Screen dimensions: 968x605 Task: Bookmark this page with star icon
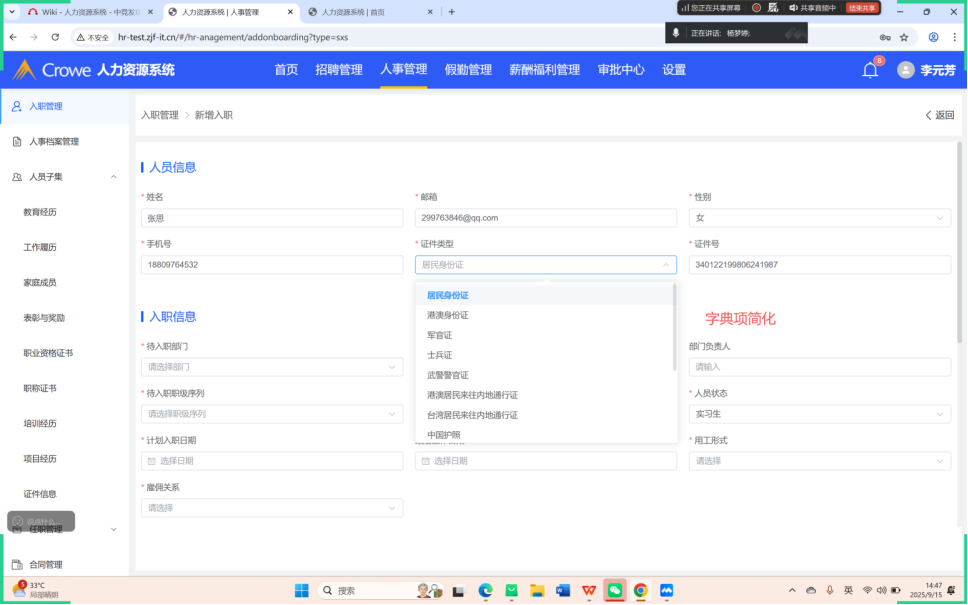pyautogui.click(x=904, y=37)
